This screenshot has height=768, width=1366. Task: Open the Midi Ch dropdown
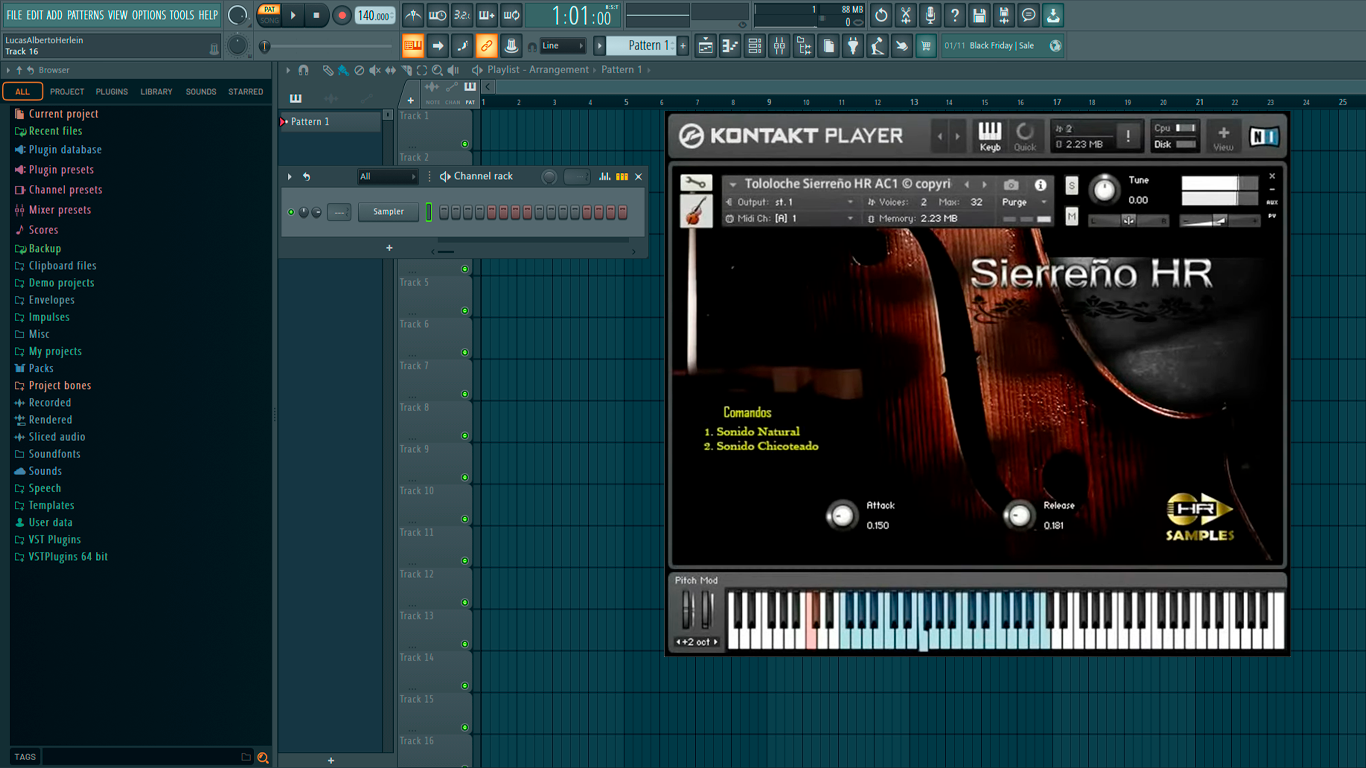coord(791,218)
